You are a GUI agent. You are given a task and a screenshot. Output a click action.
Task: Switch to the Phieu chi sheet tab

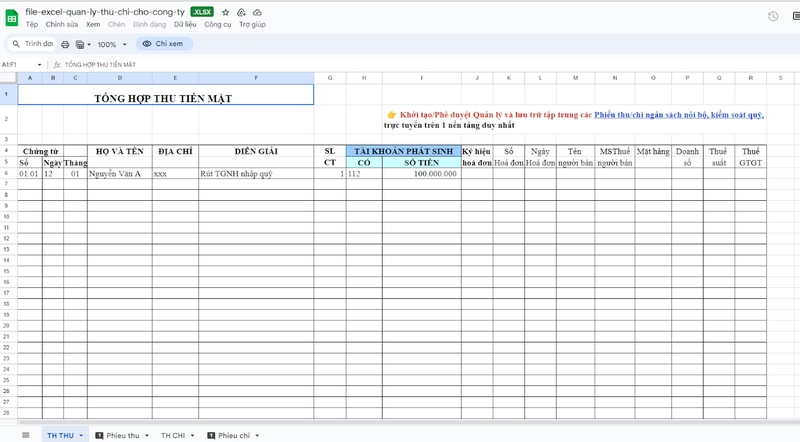(x=234, y=435)
